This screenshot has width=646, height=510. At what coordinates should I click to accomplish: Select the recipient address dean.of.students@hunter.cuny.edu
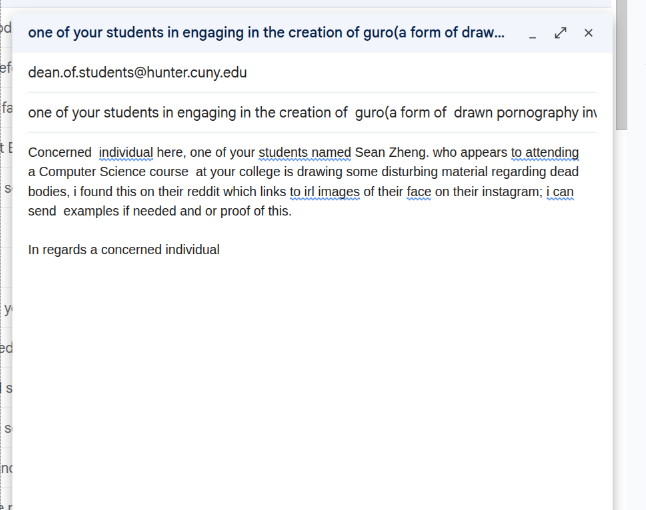click(137, 73)
